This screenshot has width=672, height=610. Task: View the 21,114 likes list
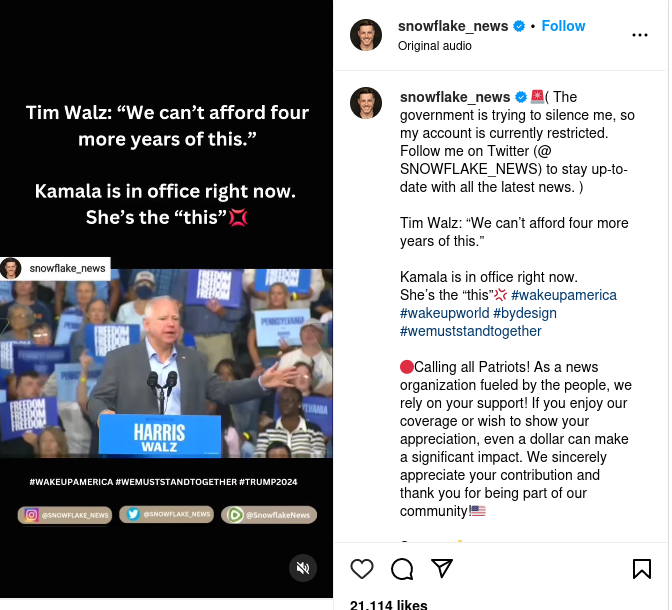pos(389,604)
